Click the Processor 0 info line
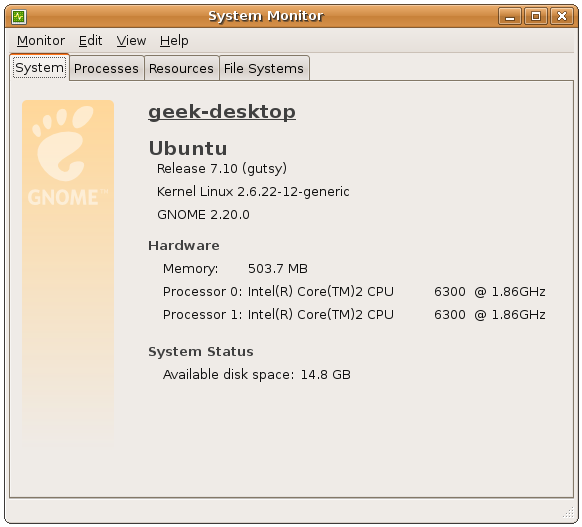Screen dimensions: 582x527 coord(354,292)
